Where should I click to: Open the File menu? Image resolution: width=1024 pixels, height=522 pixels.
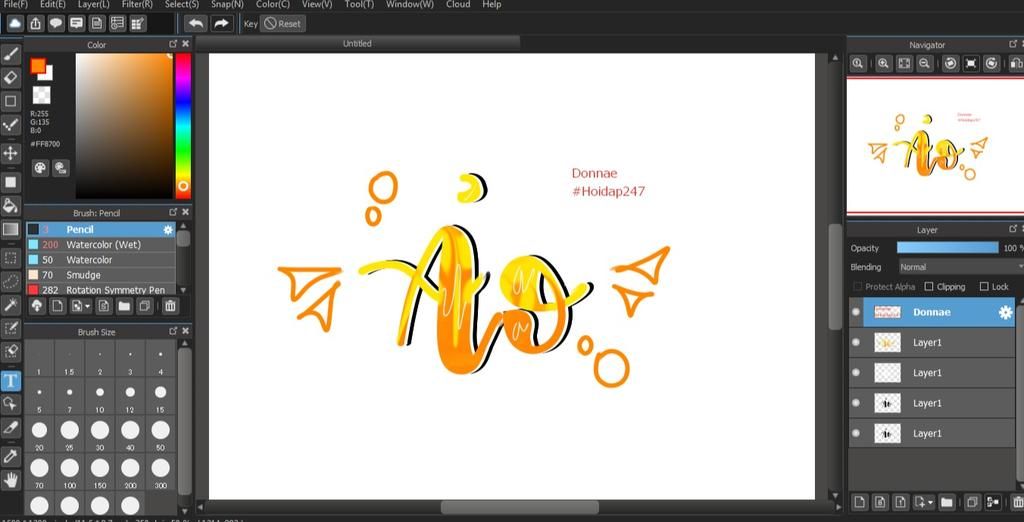(16, 4)
